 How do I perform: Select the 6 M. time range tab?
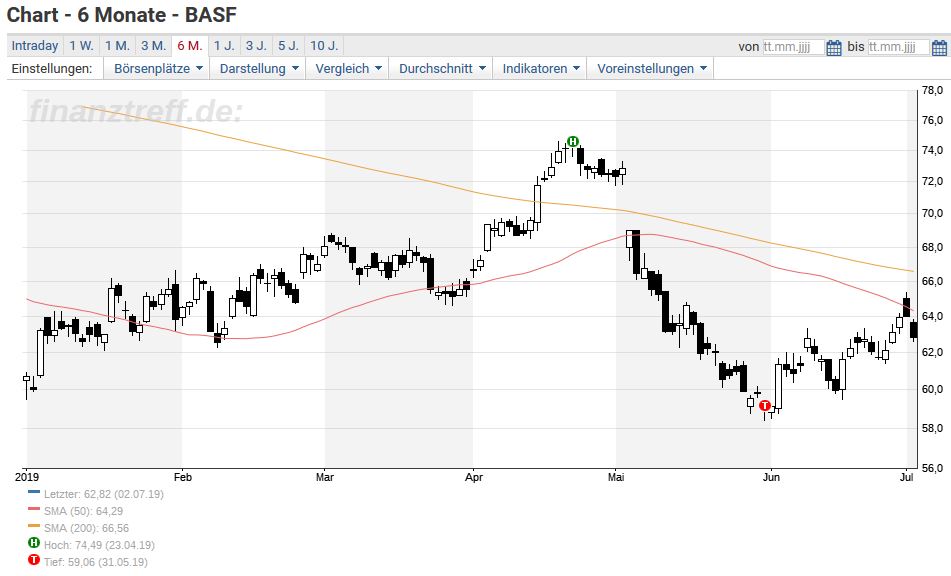[190, 45]
